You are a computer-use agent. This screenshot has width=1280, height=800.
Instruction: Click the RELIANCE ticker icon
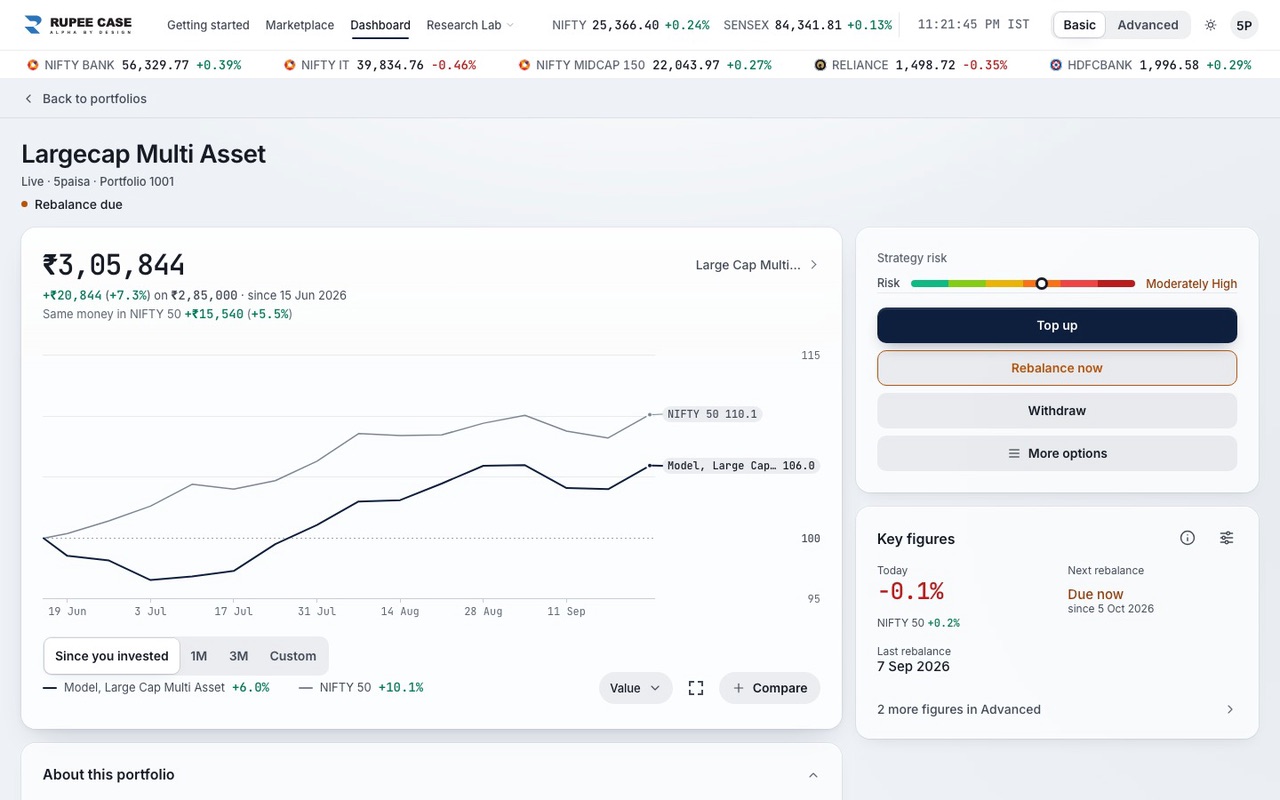click(x=820, y=65)
